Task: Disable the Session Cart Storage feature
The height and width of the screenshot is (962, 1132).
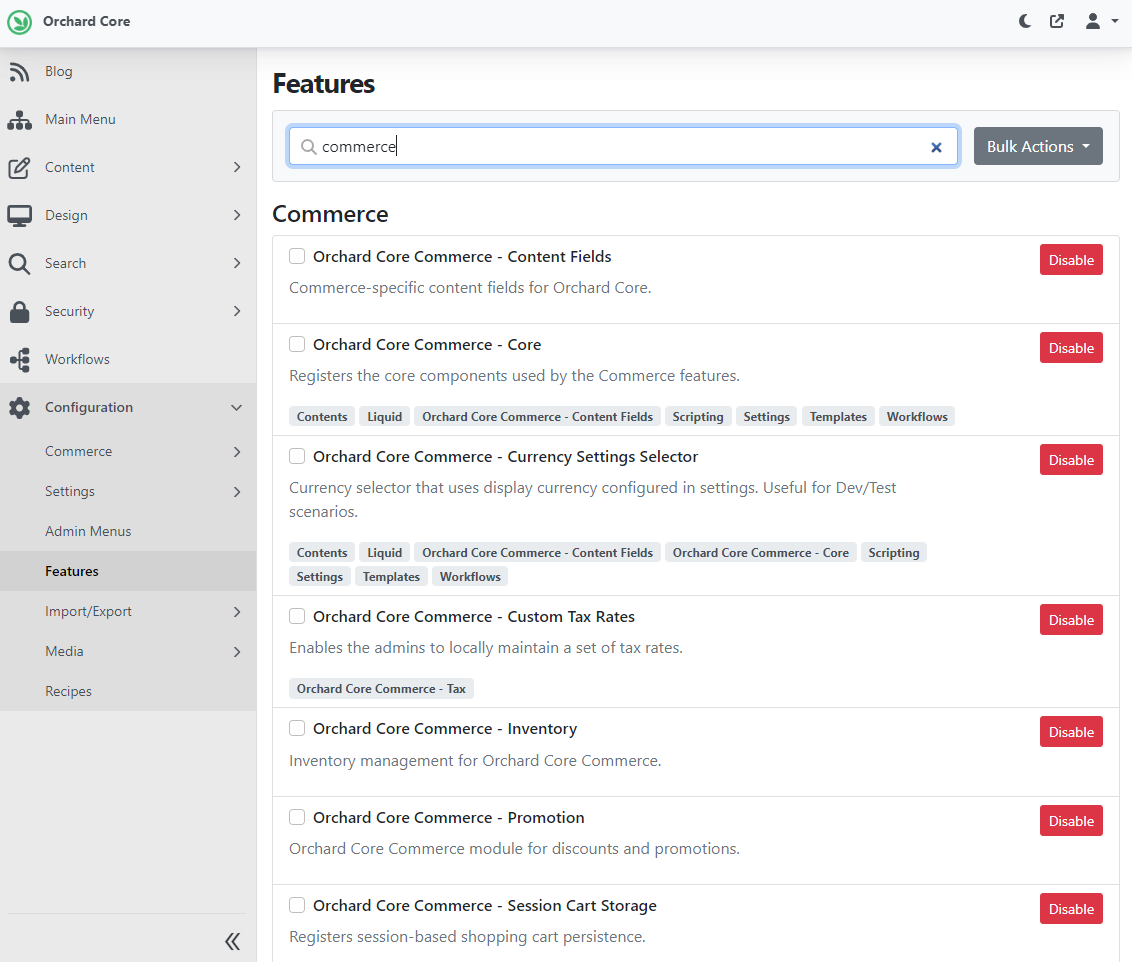Action: coord(1071,909)
